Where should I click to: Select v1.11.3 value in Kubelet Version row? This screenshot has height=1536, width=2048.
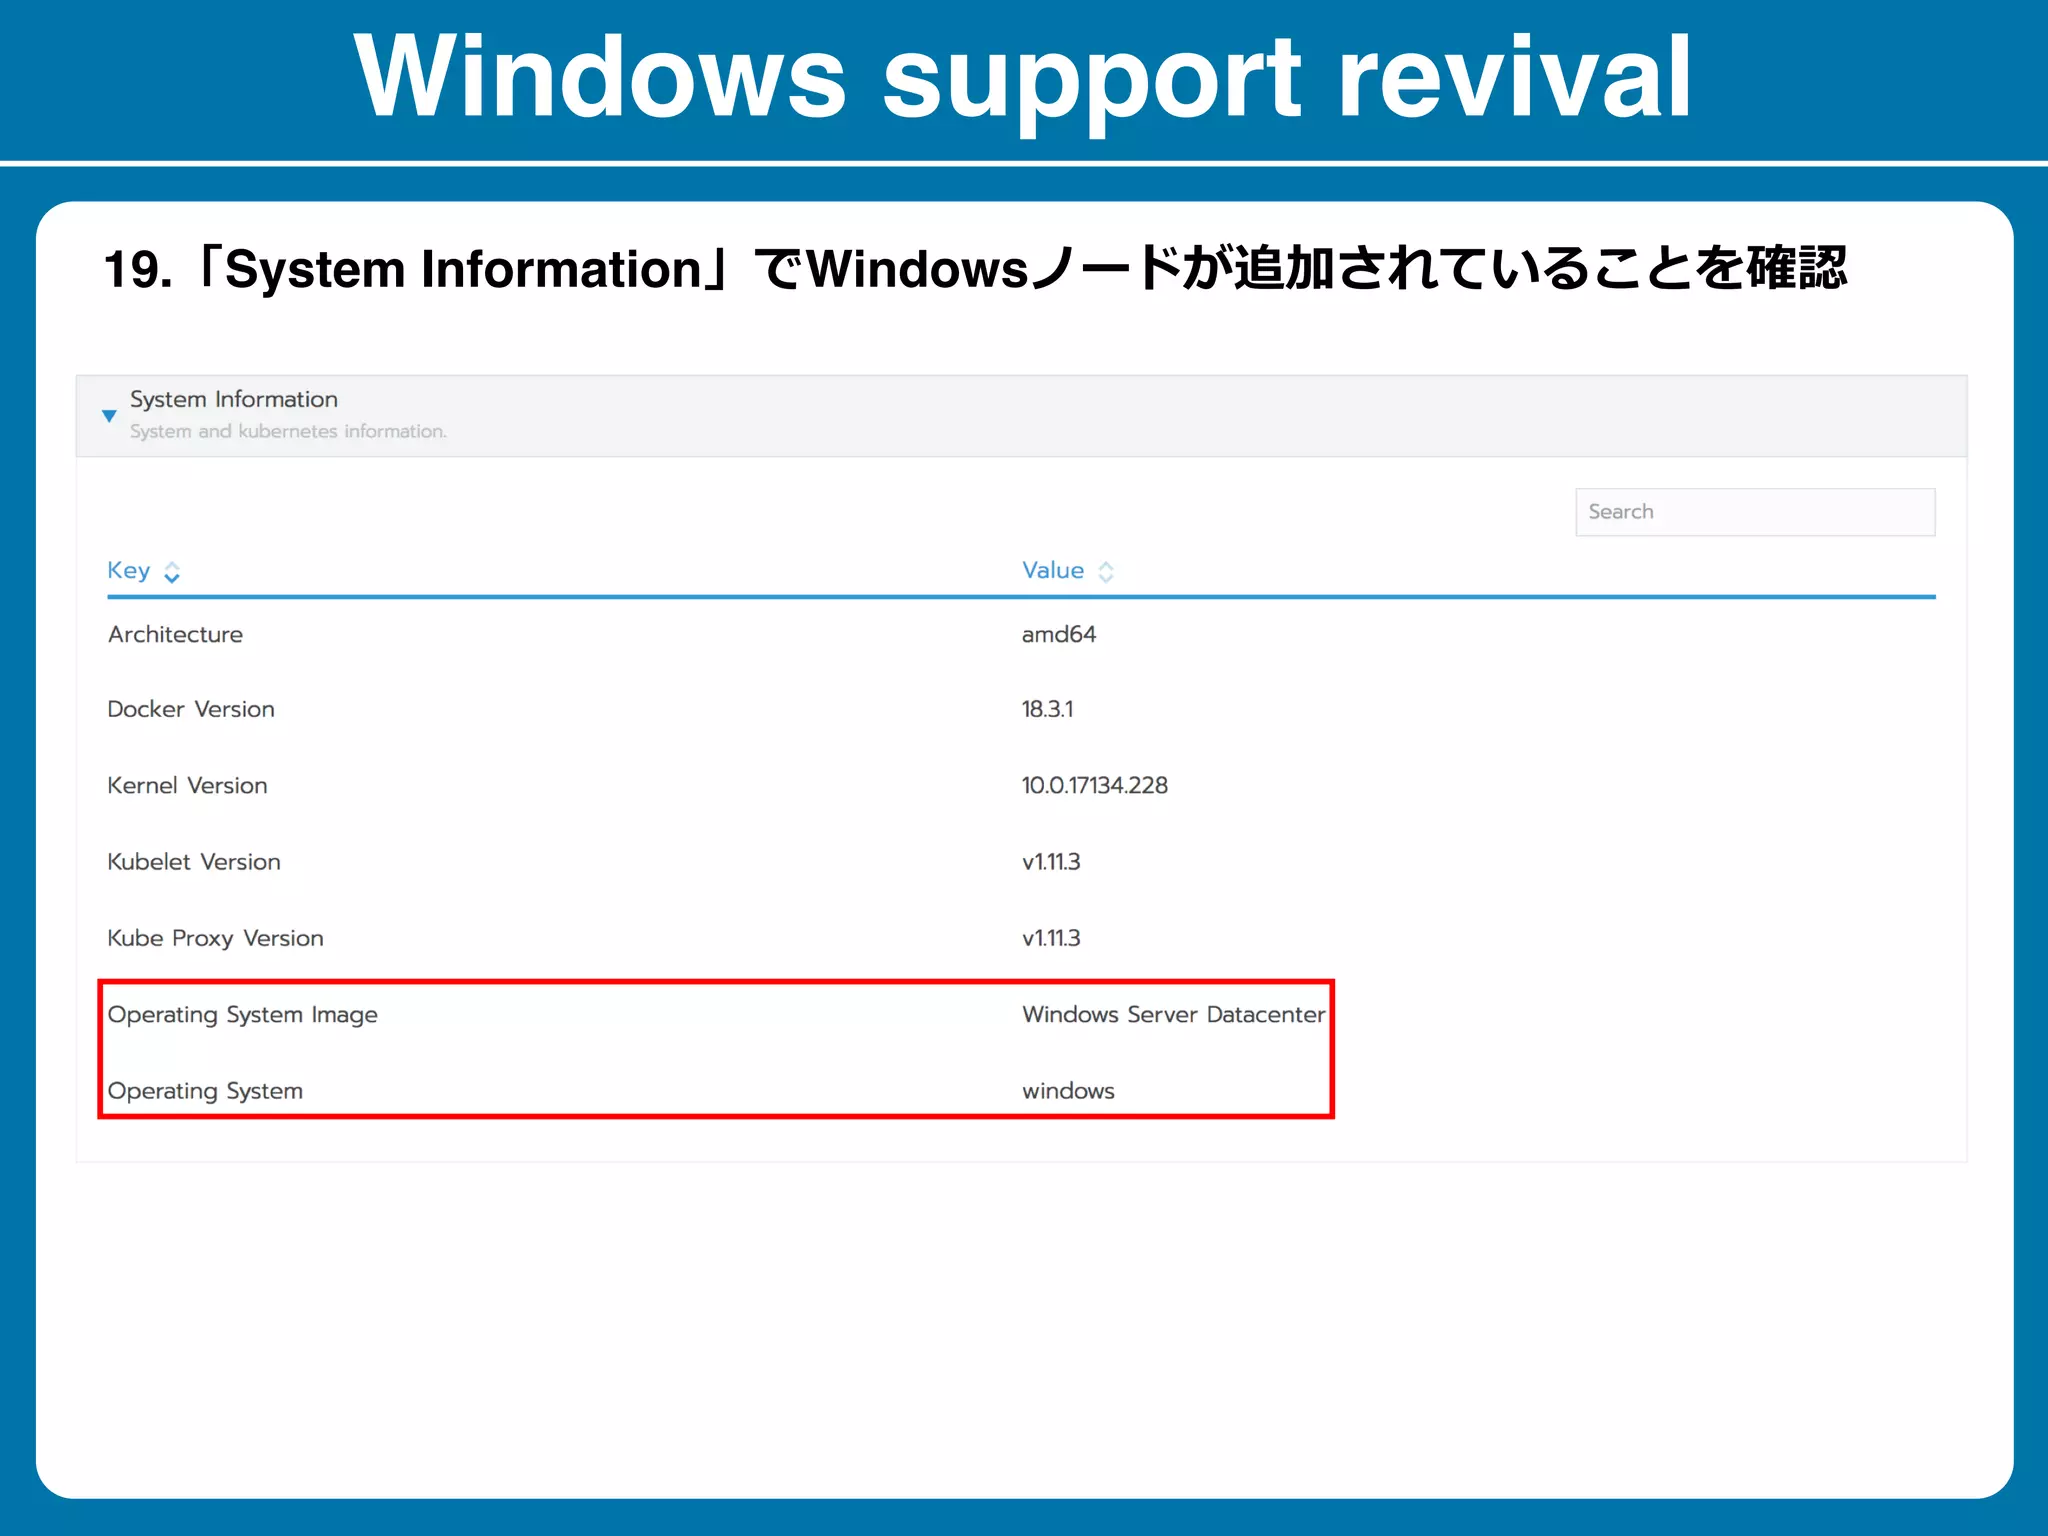click(x=1051, y=862)
